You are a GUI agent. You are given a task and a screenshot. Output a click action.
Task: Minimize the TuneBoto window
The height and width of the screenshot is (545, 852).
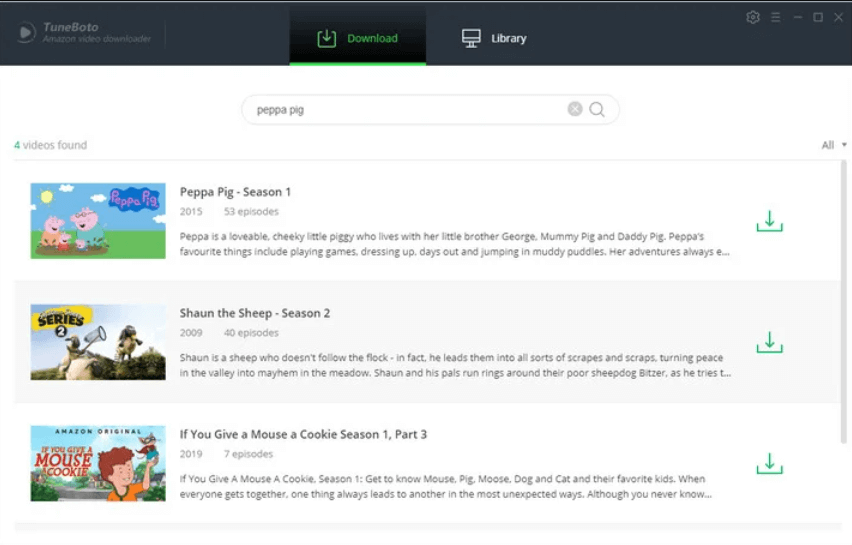click(x=797, y=17)
